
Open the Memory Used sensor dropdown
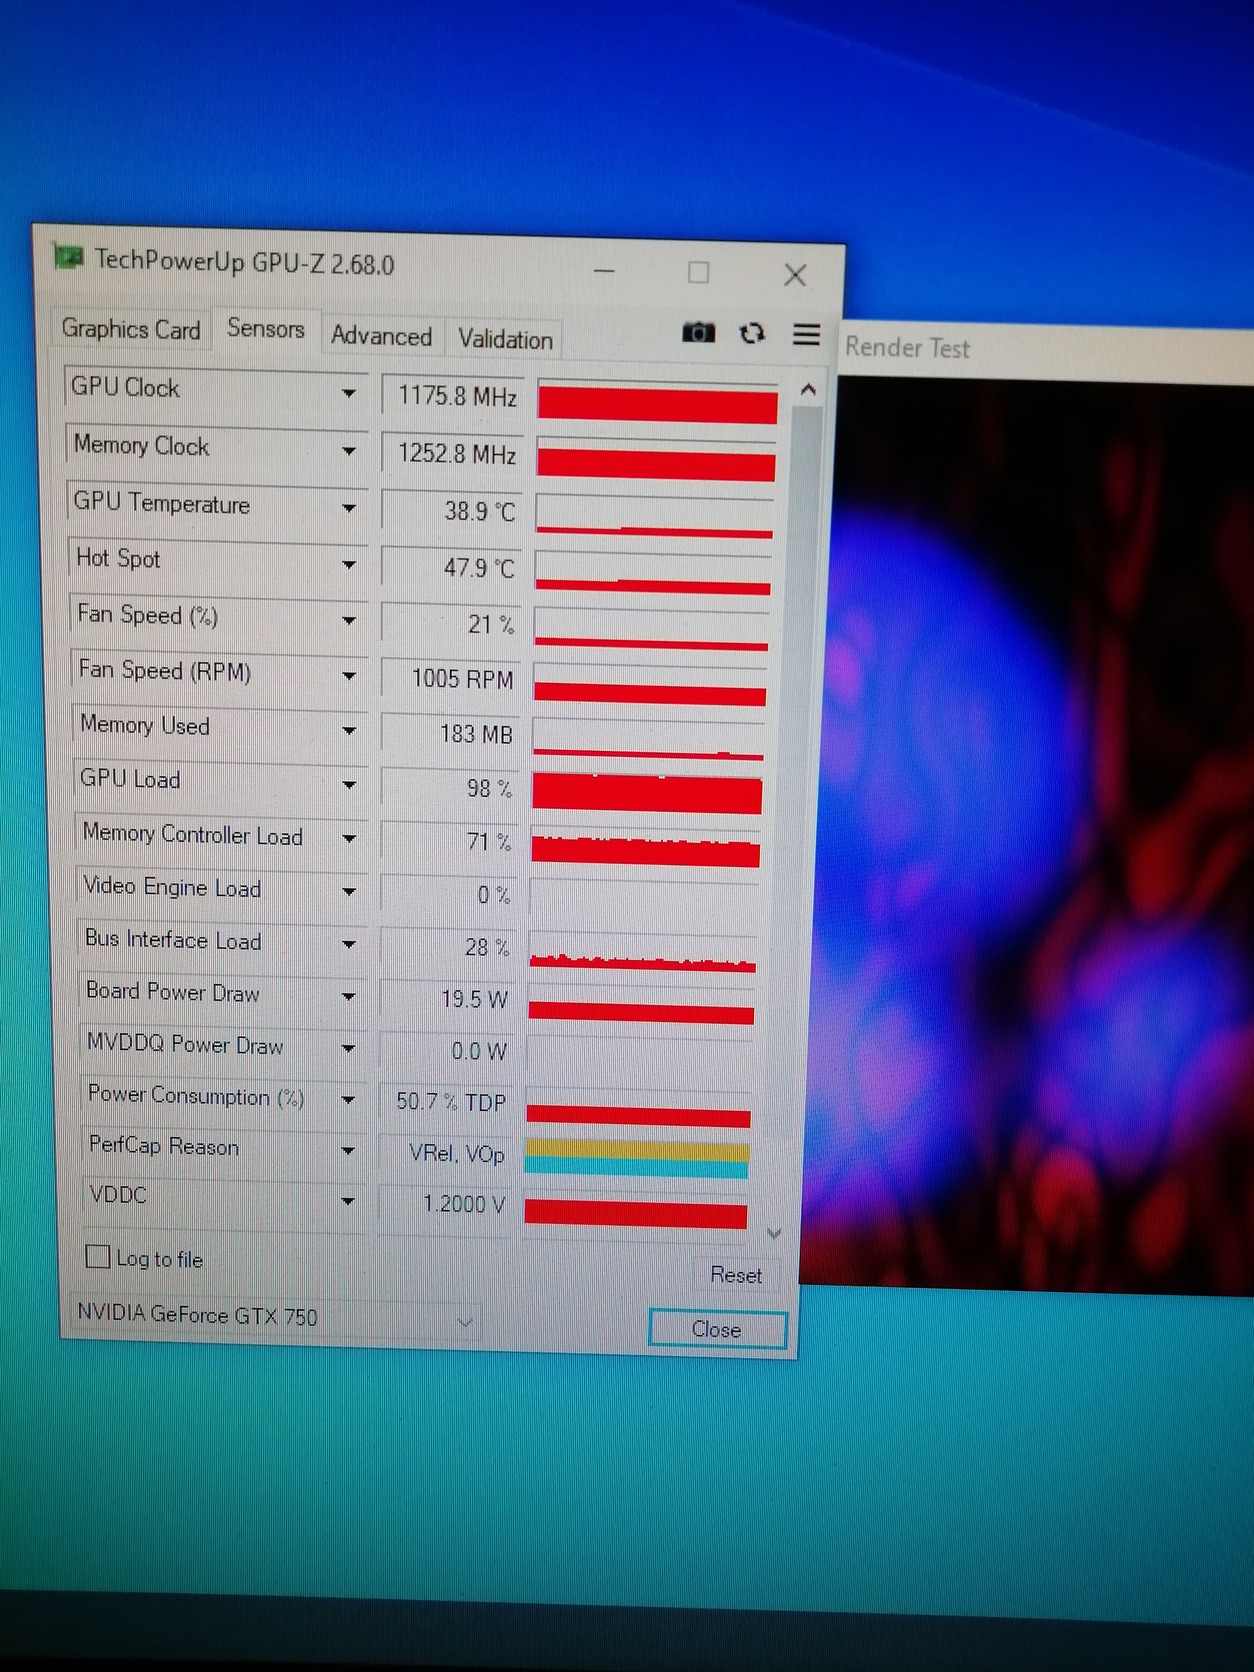348,731
